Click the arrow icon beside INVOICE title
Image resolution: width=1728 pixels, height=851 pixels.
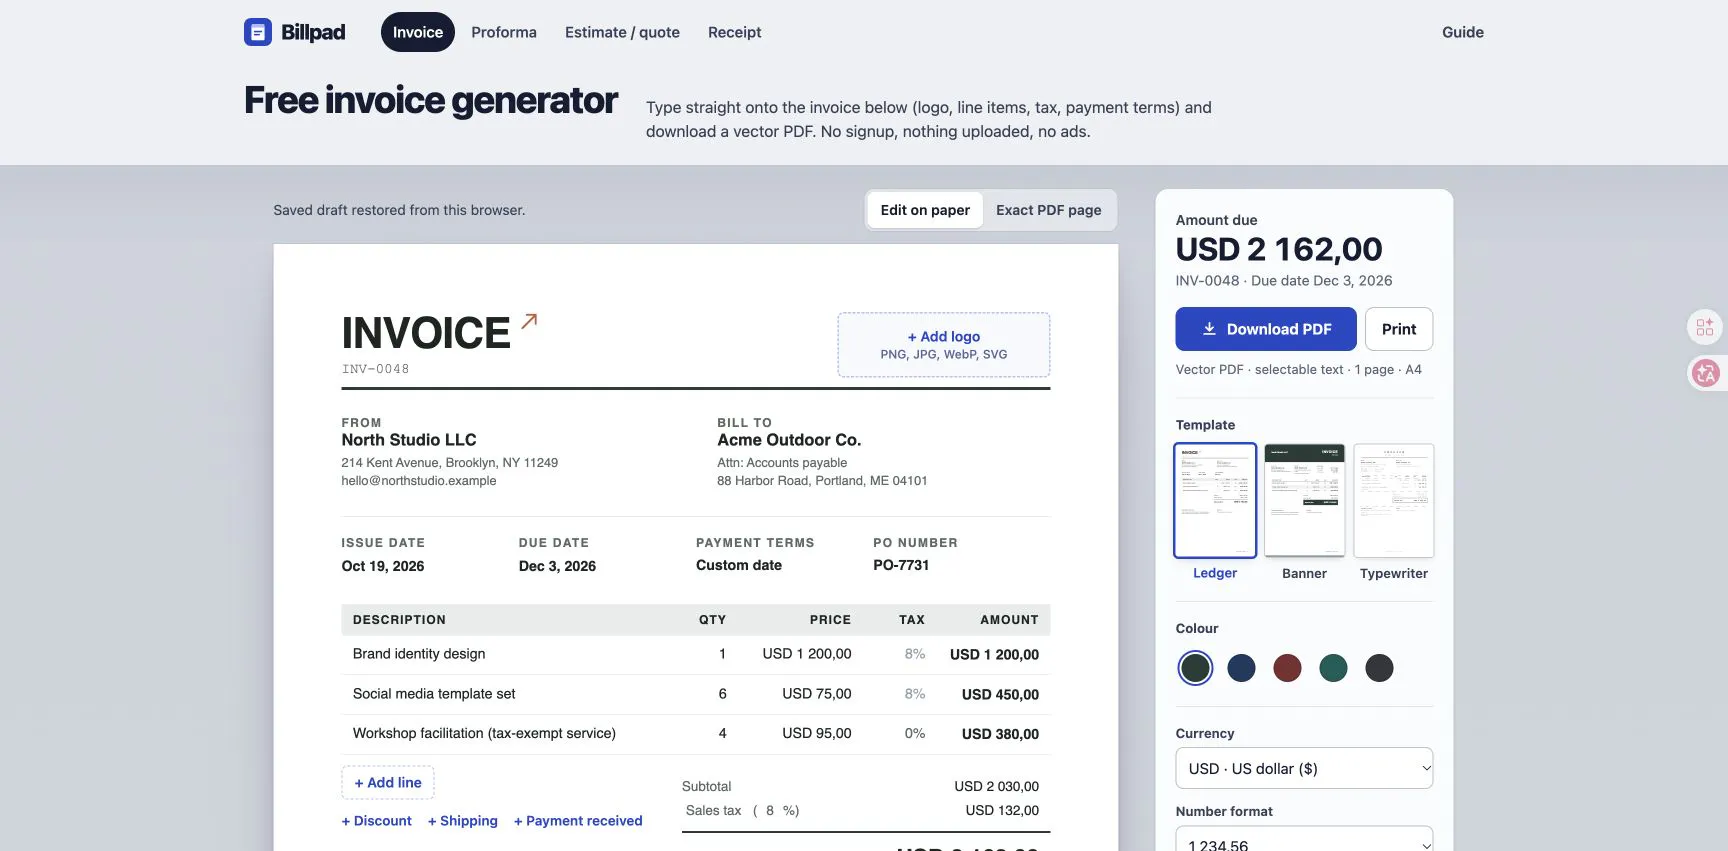tap(529, 321)
